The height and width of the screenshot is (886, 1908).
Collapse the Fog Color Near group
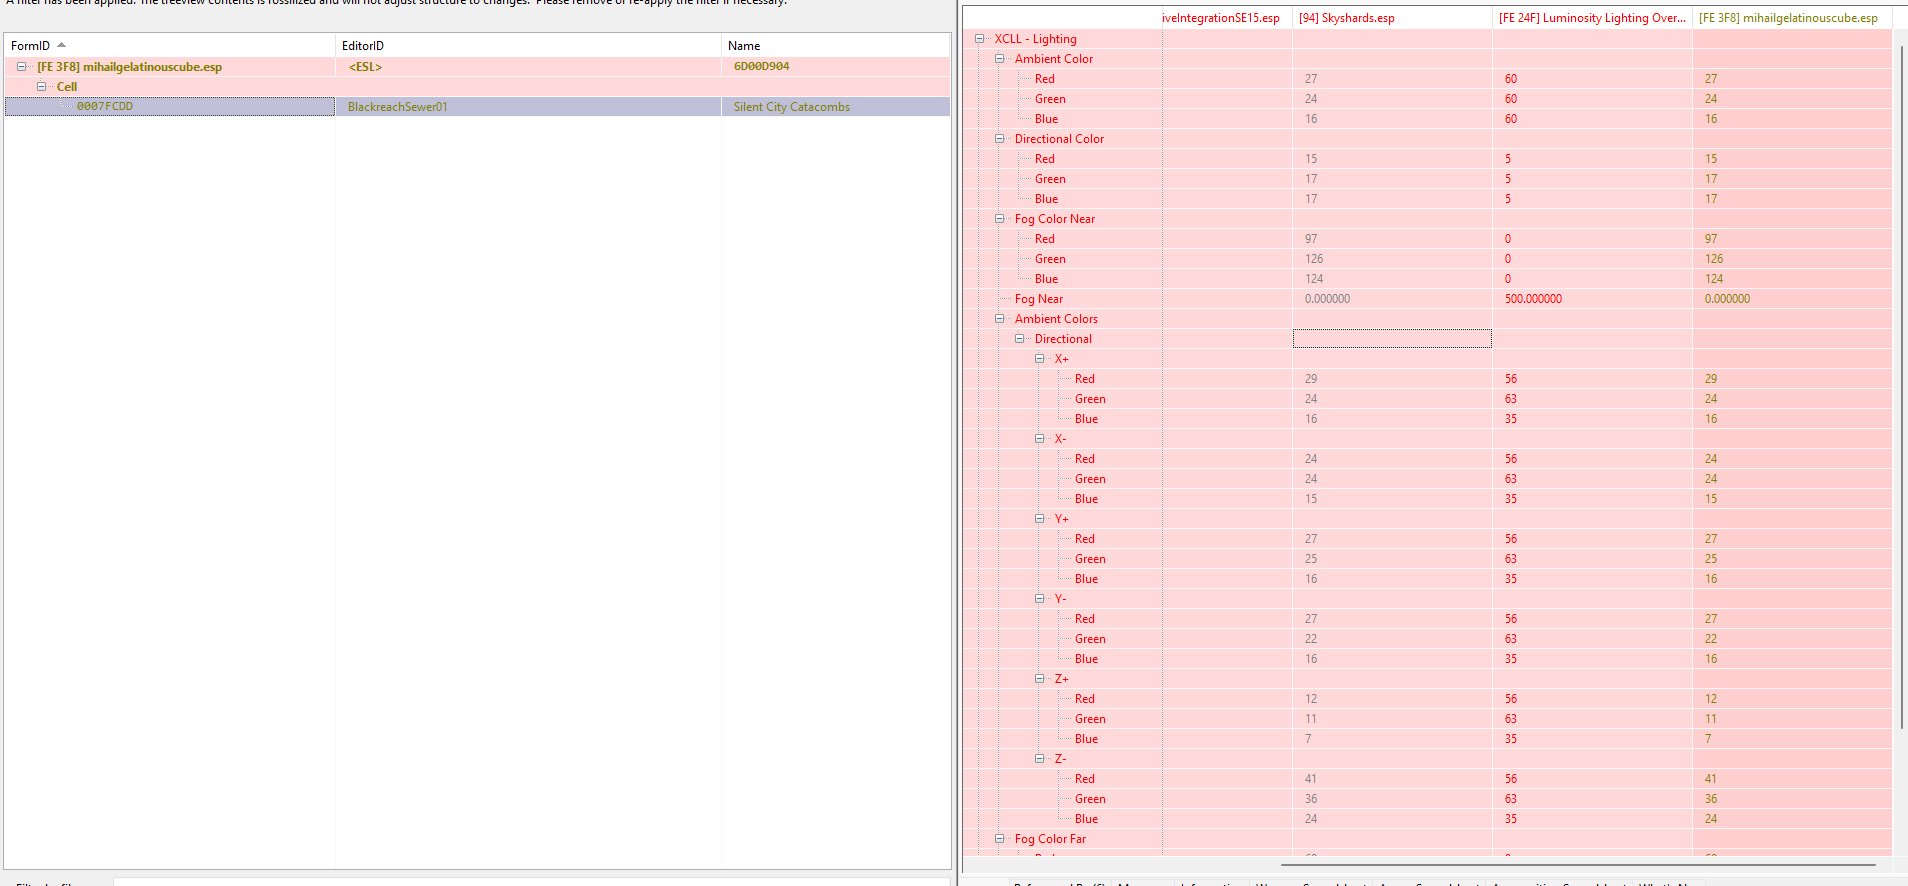[999, 219]
